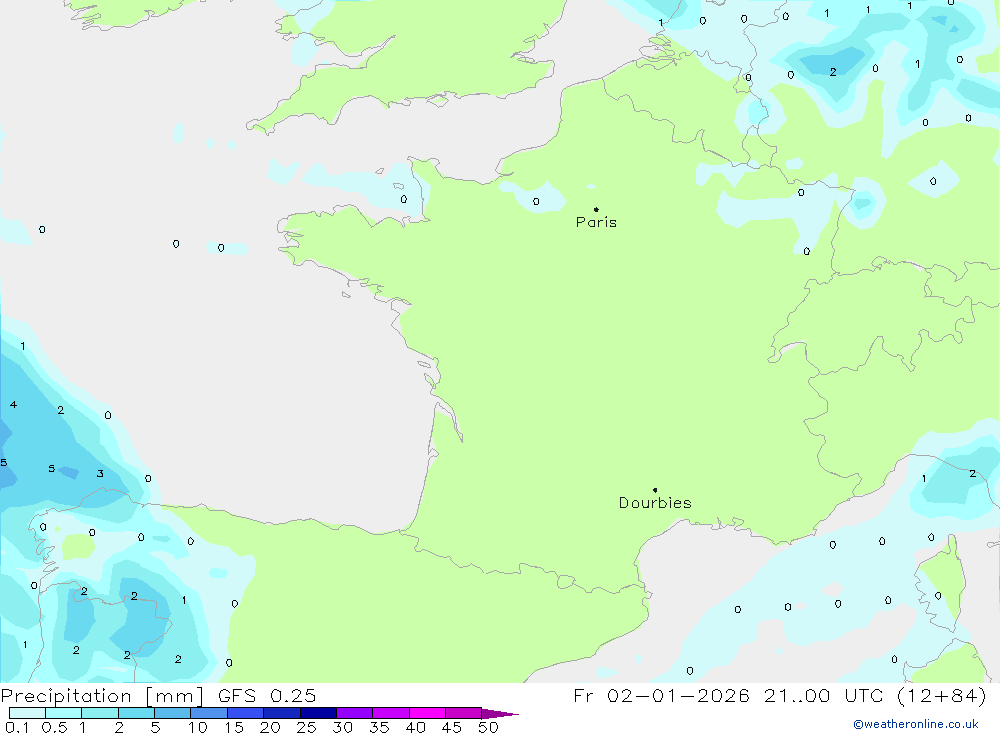Click the '(12+84)' forecast run text
The height and width of the screenshot is (733, 1000).
941,696
